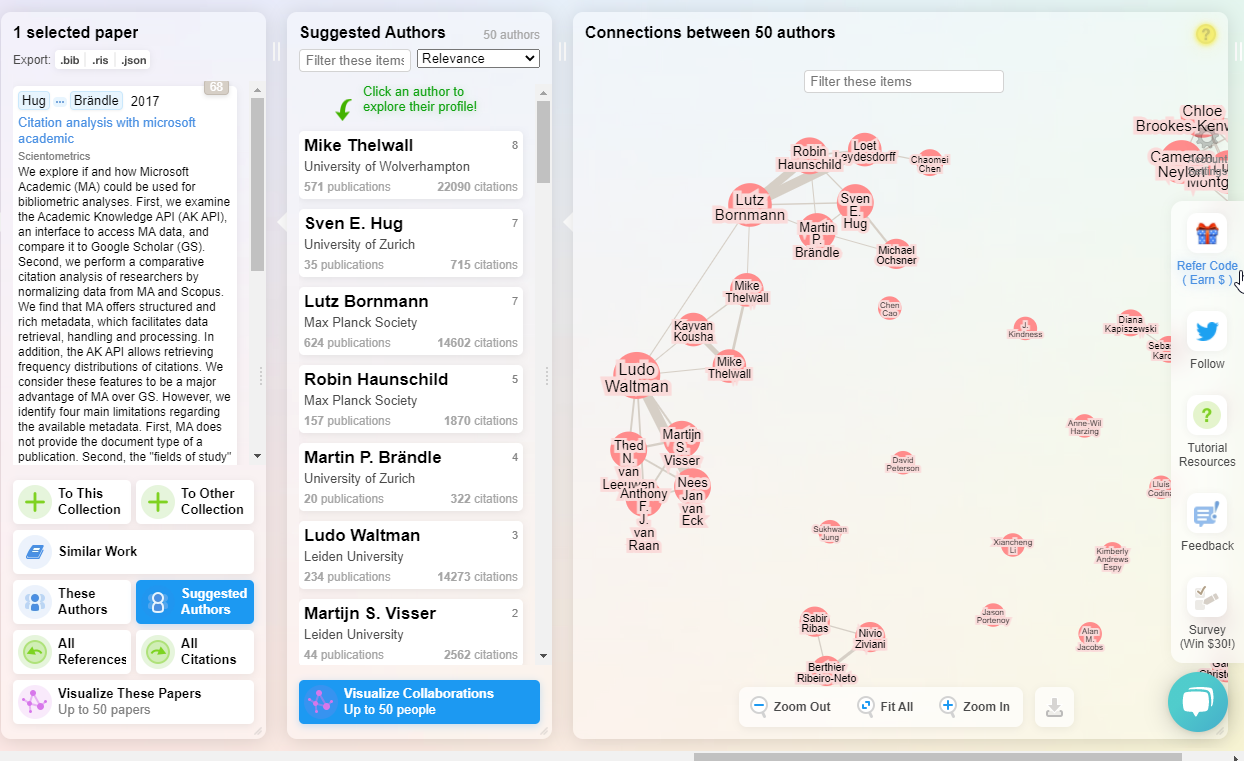Select the Suggested Authors button
This screenshot has width=1244, height=761.
pyautogui.click(x=195, y=602)
